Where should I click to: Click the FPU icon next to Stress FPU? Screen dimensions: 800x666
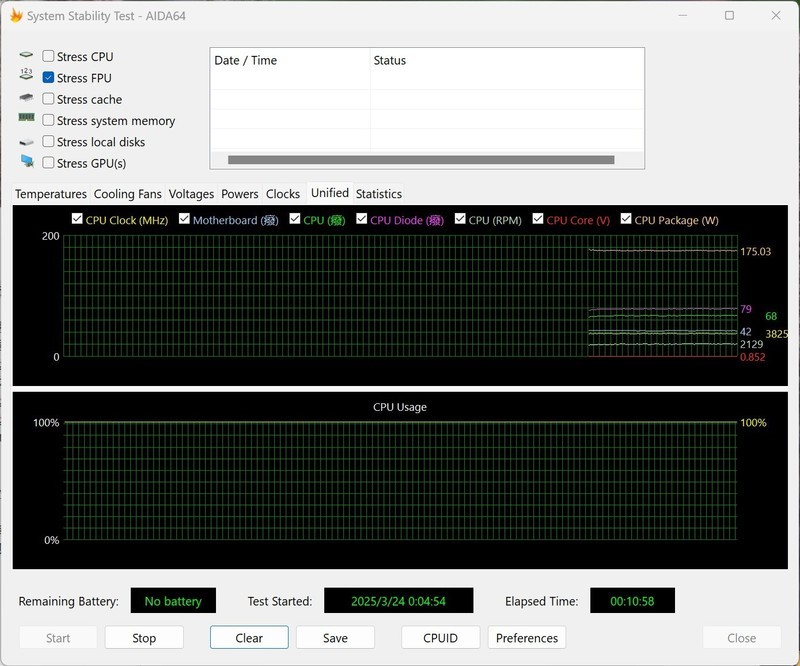(28, 78)
